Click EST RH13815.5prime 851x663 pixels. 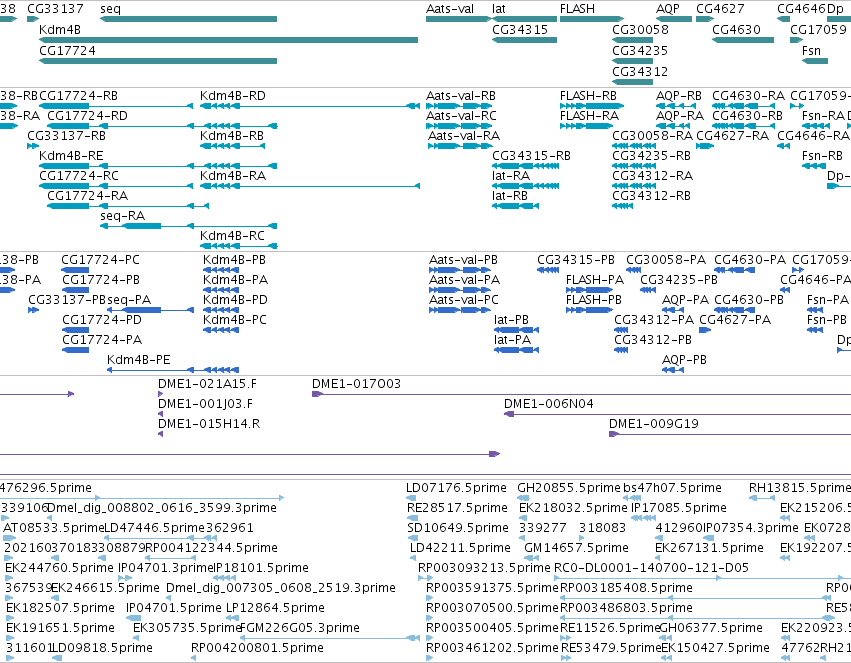[x=799, y=488]
